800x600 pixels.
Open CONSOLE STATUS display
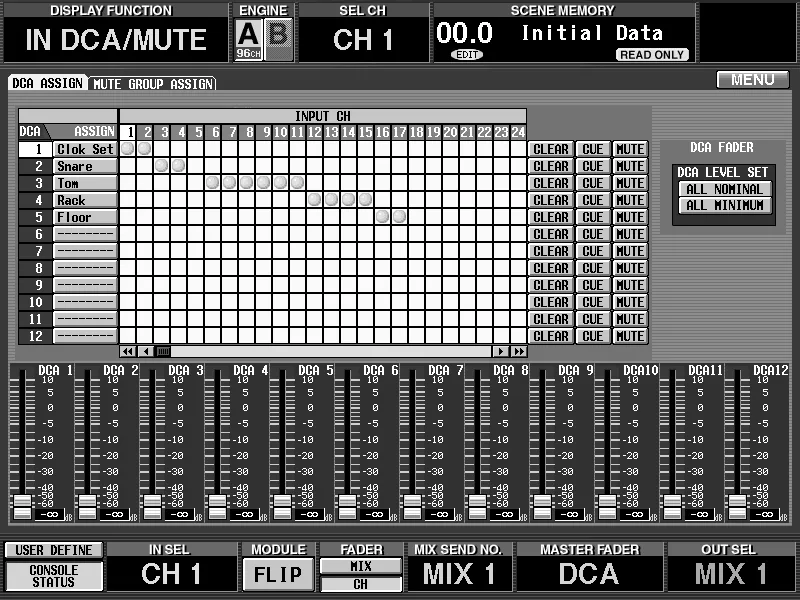[x=54, y=576]
